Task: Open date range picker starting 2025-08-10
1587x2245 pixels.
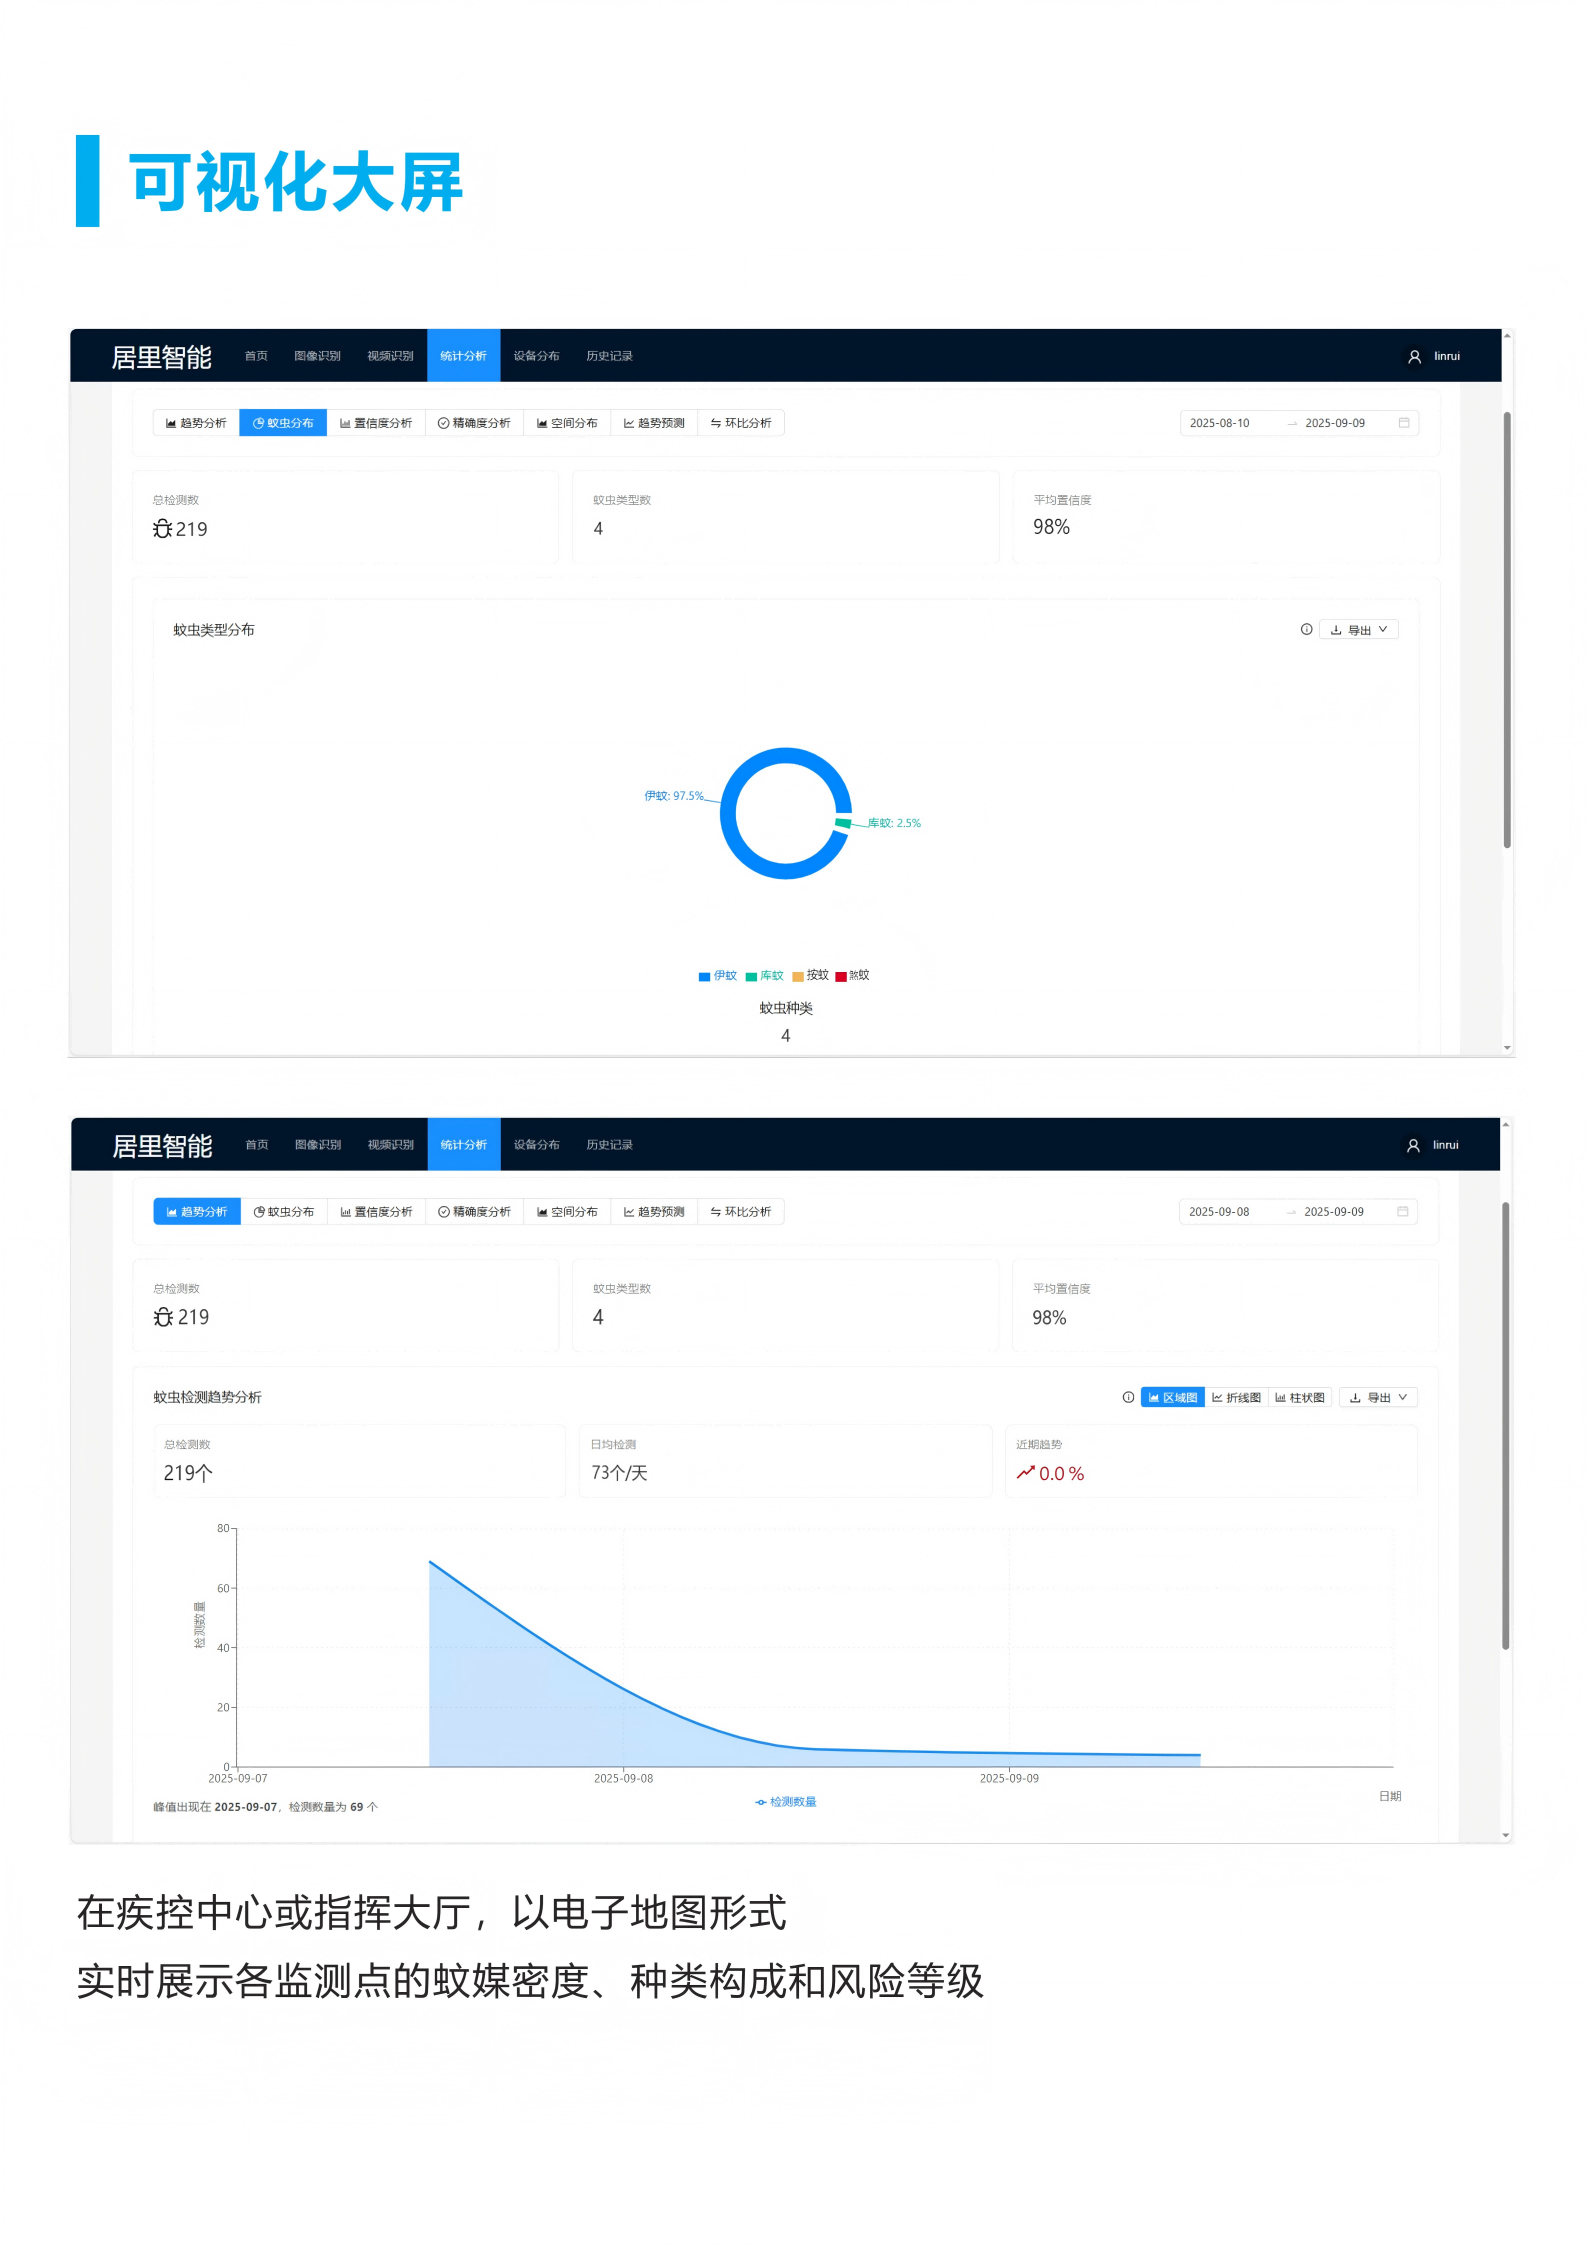Action: click(x=1220, y=423)
